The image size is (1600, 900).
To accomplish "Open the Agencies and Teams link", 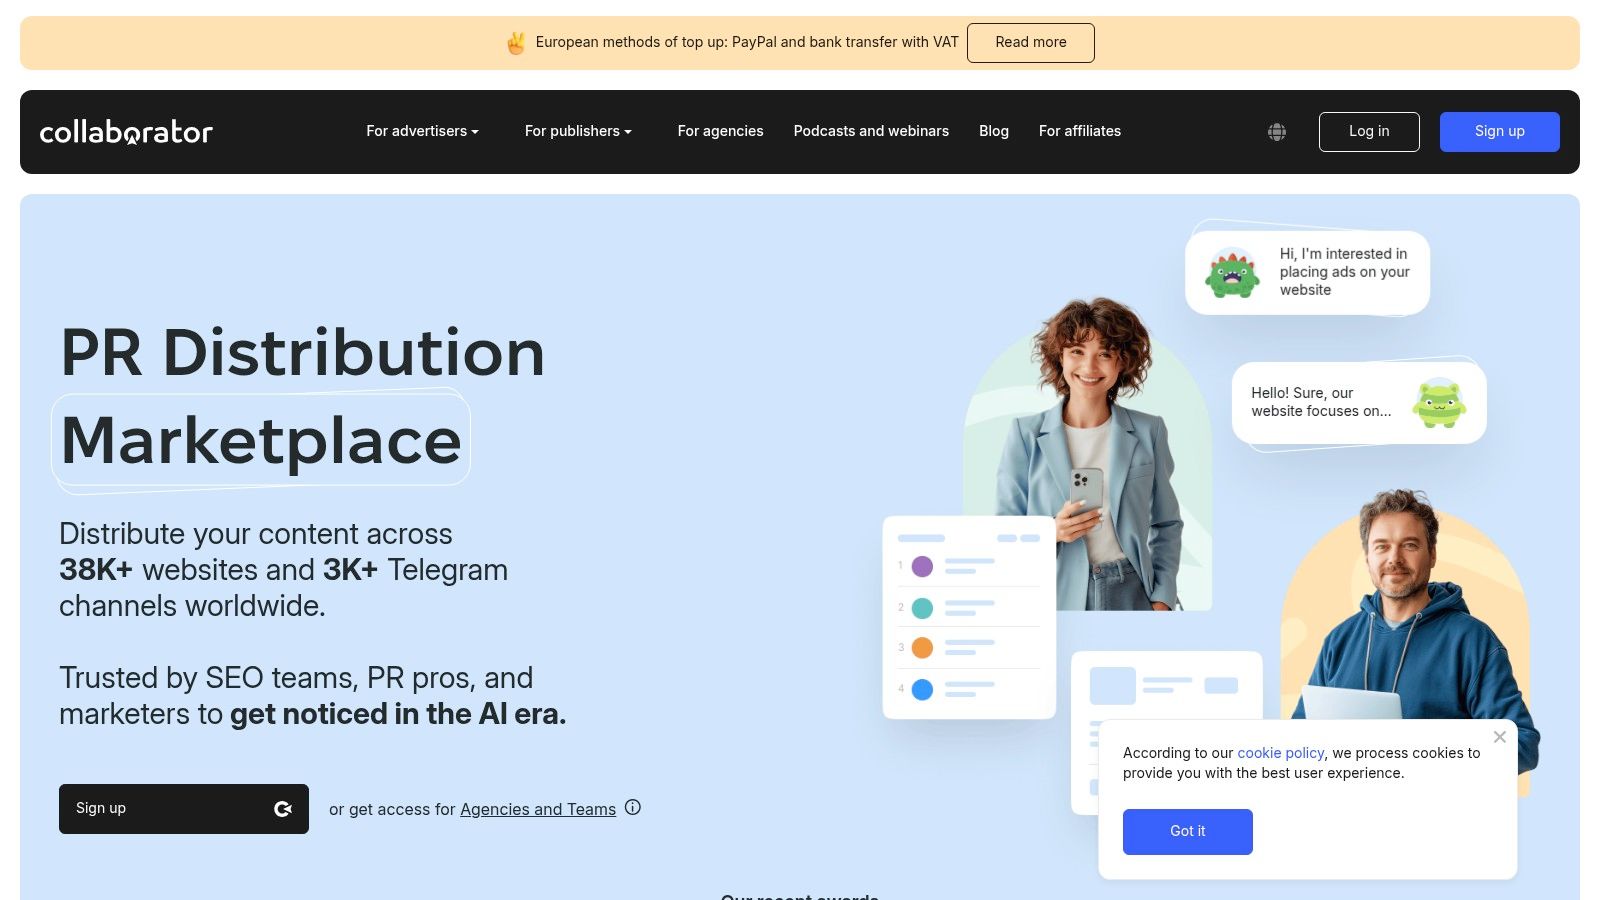I will pos(538,809).
